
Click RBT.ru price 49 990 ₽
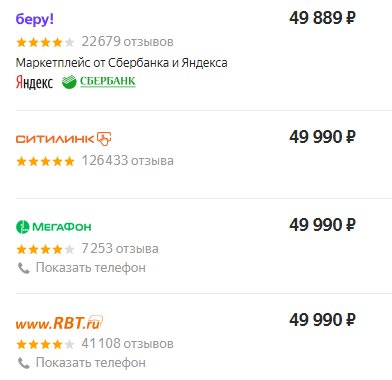[x=322, y=320]
